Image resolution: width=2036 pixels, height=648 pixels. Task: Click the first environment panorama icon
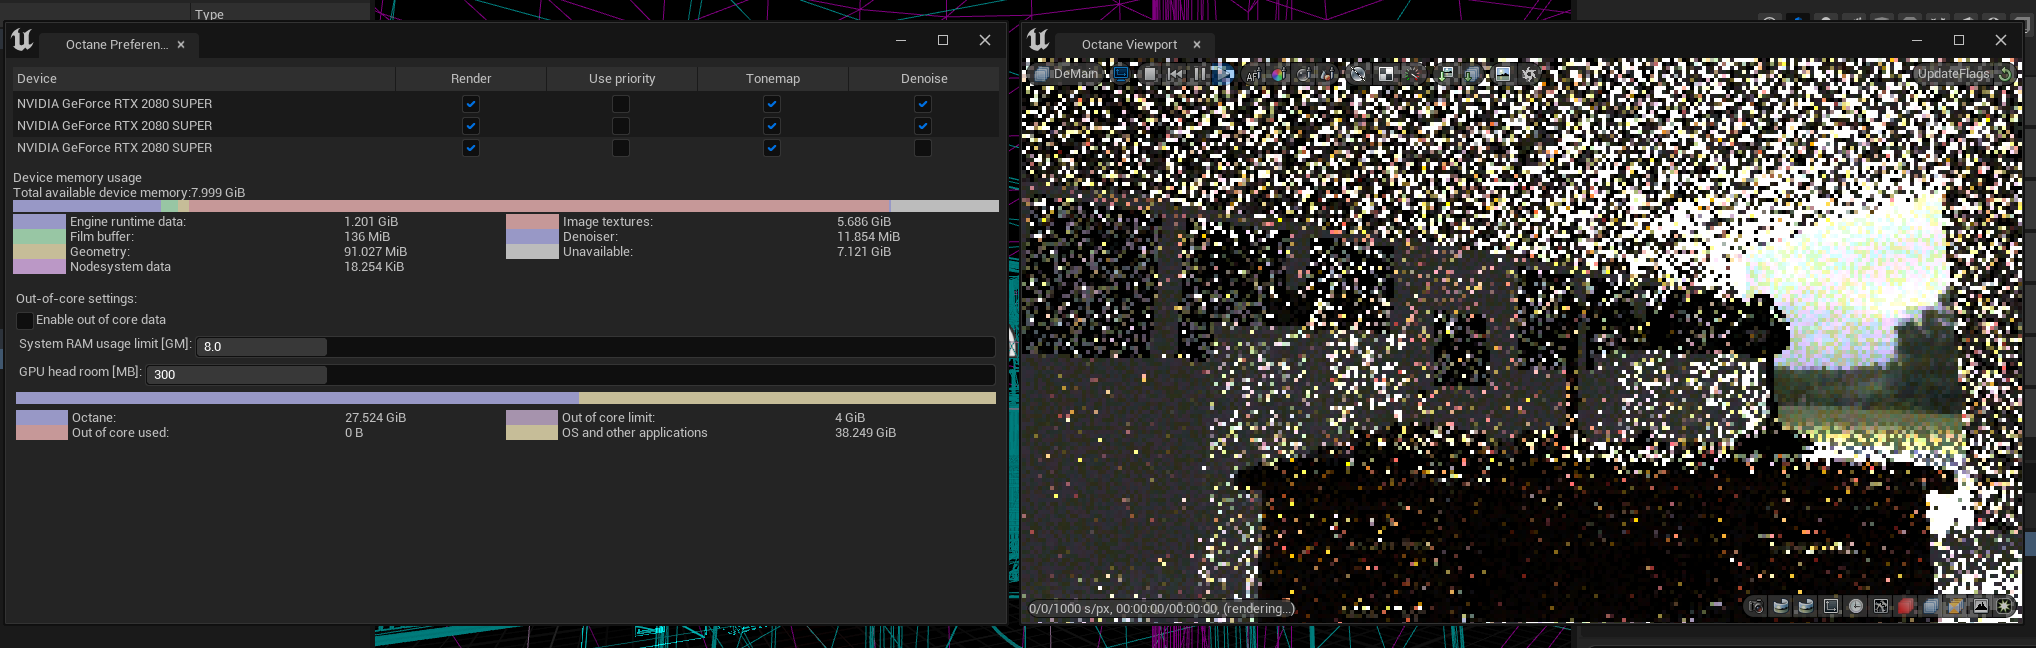[1781, 606]
